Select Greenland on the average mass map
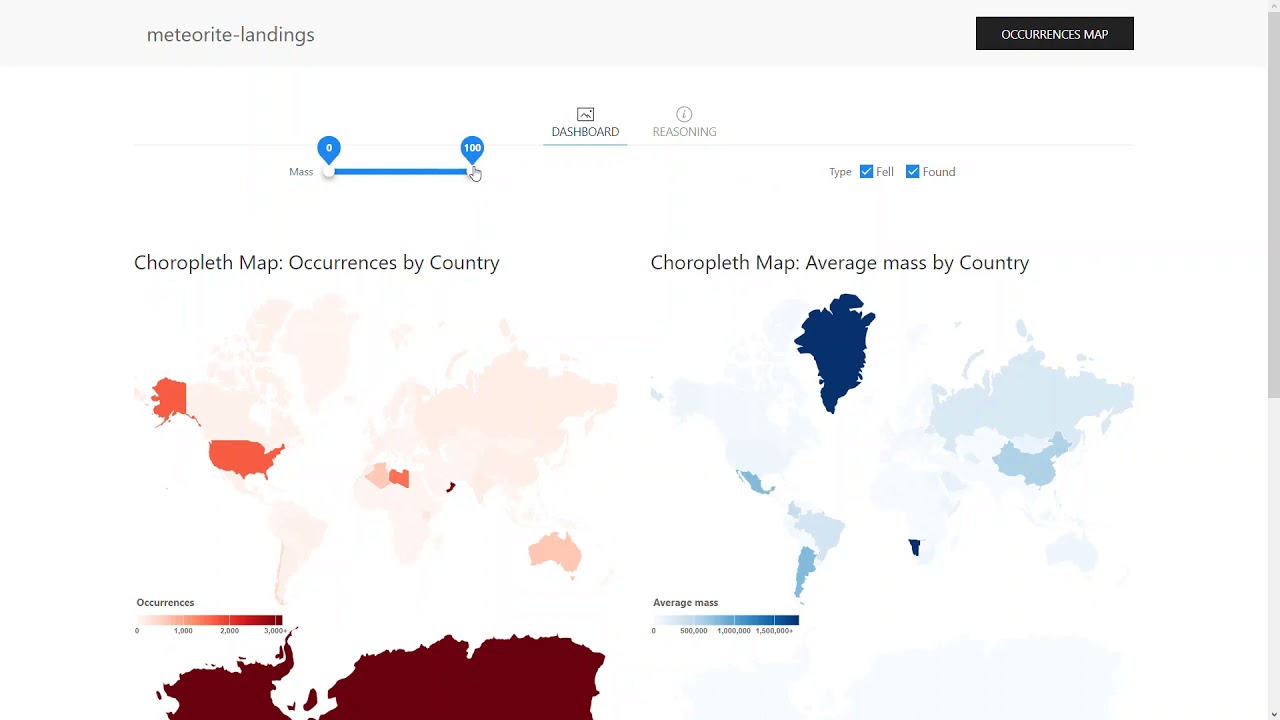 click(x=838, y=347)
